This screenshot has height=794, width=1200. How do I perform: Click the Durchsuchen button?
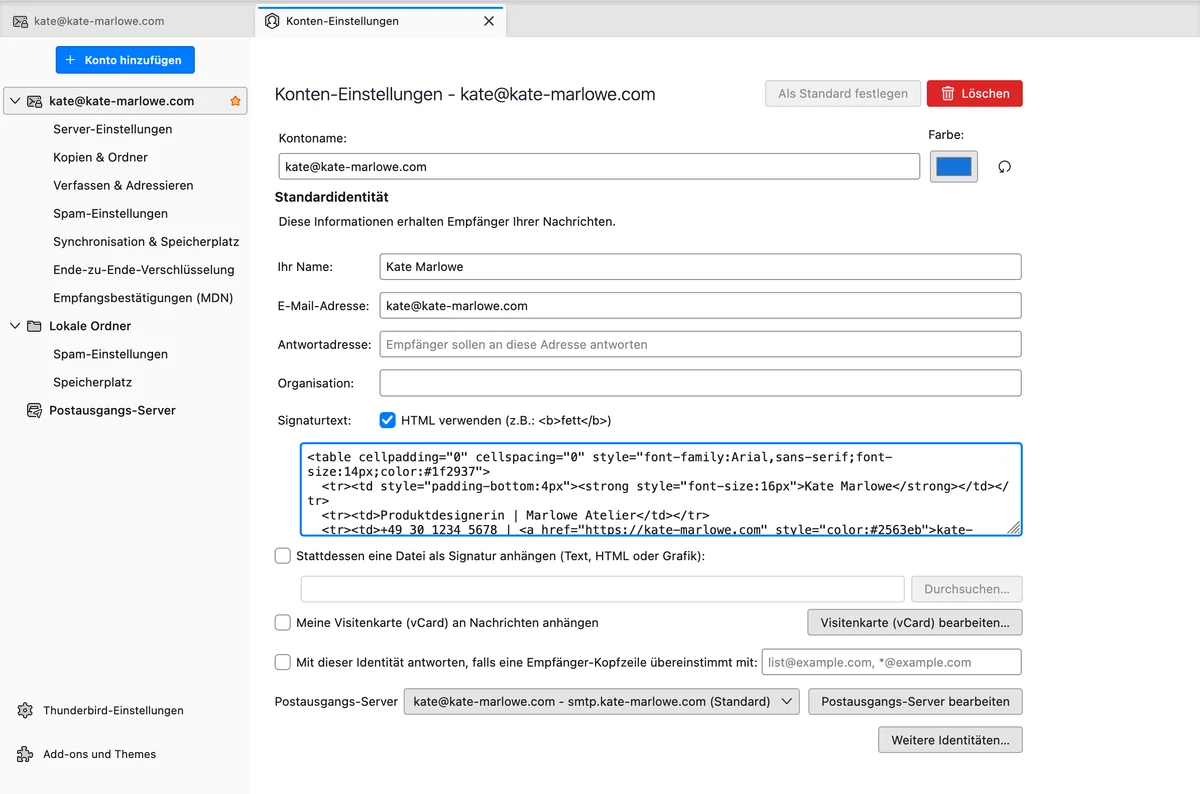pyautogui.click(x=967, y=588)
